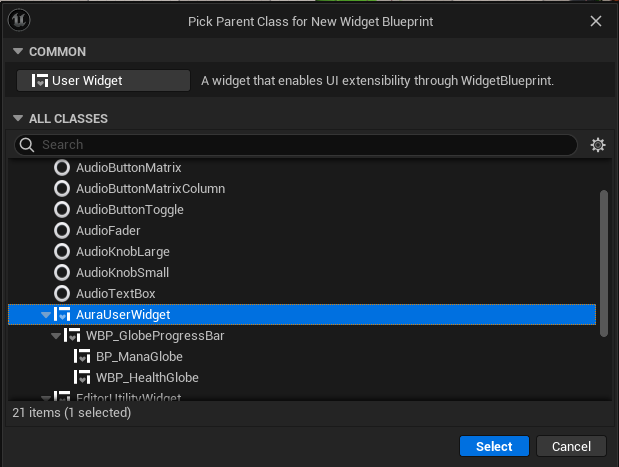The width and height of the screenshot is (619, 467).
Task: Focus the class Search field
Action: click(x=300, y=145)
